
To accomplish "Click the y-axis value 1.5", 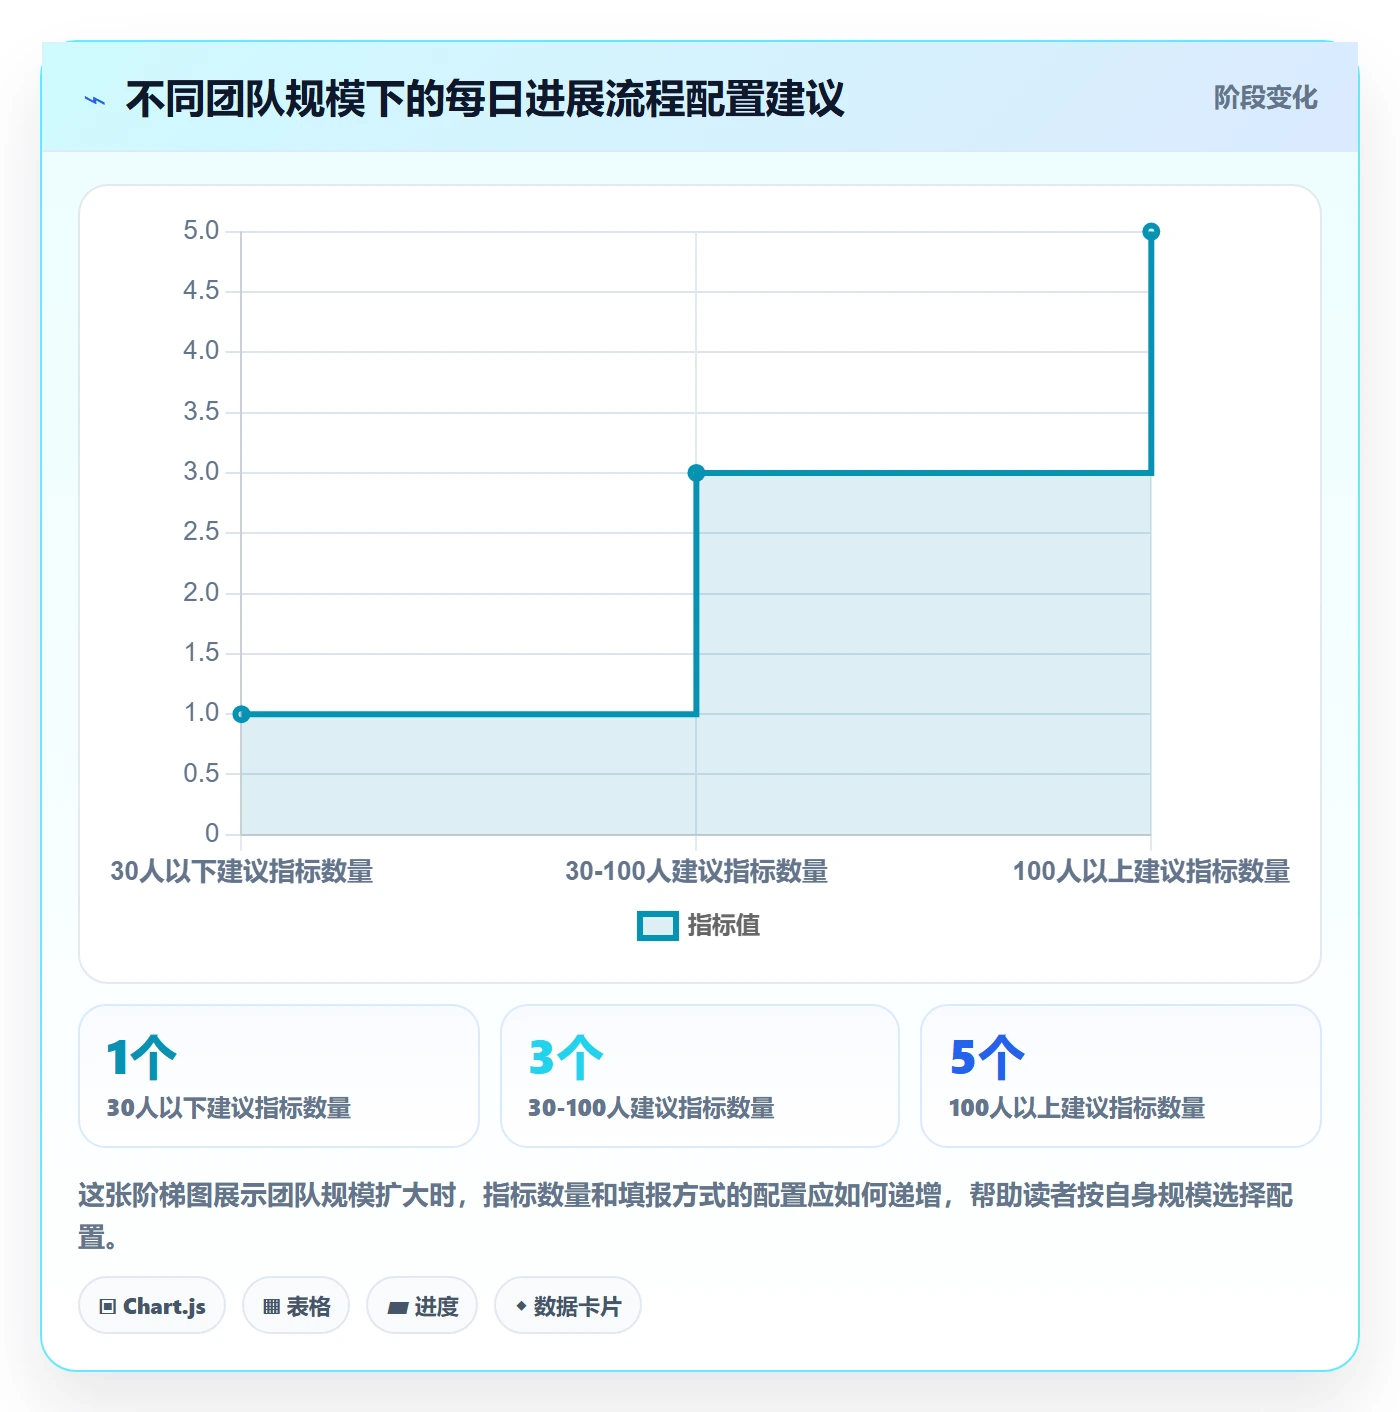I will pos(201,653).
